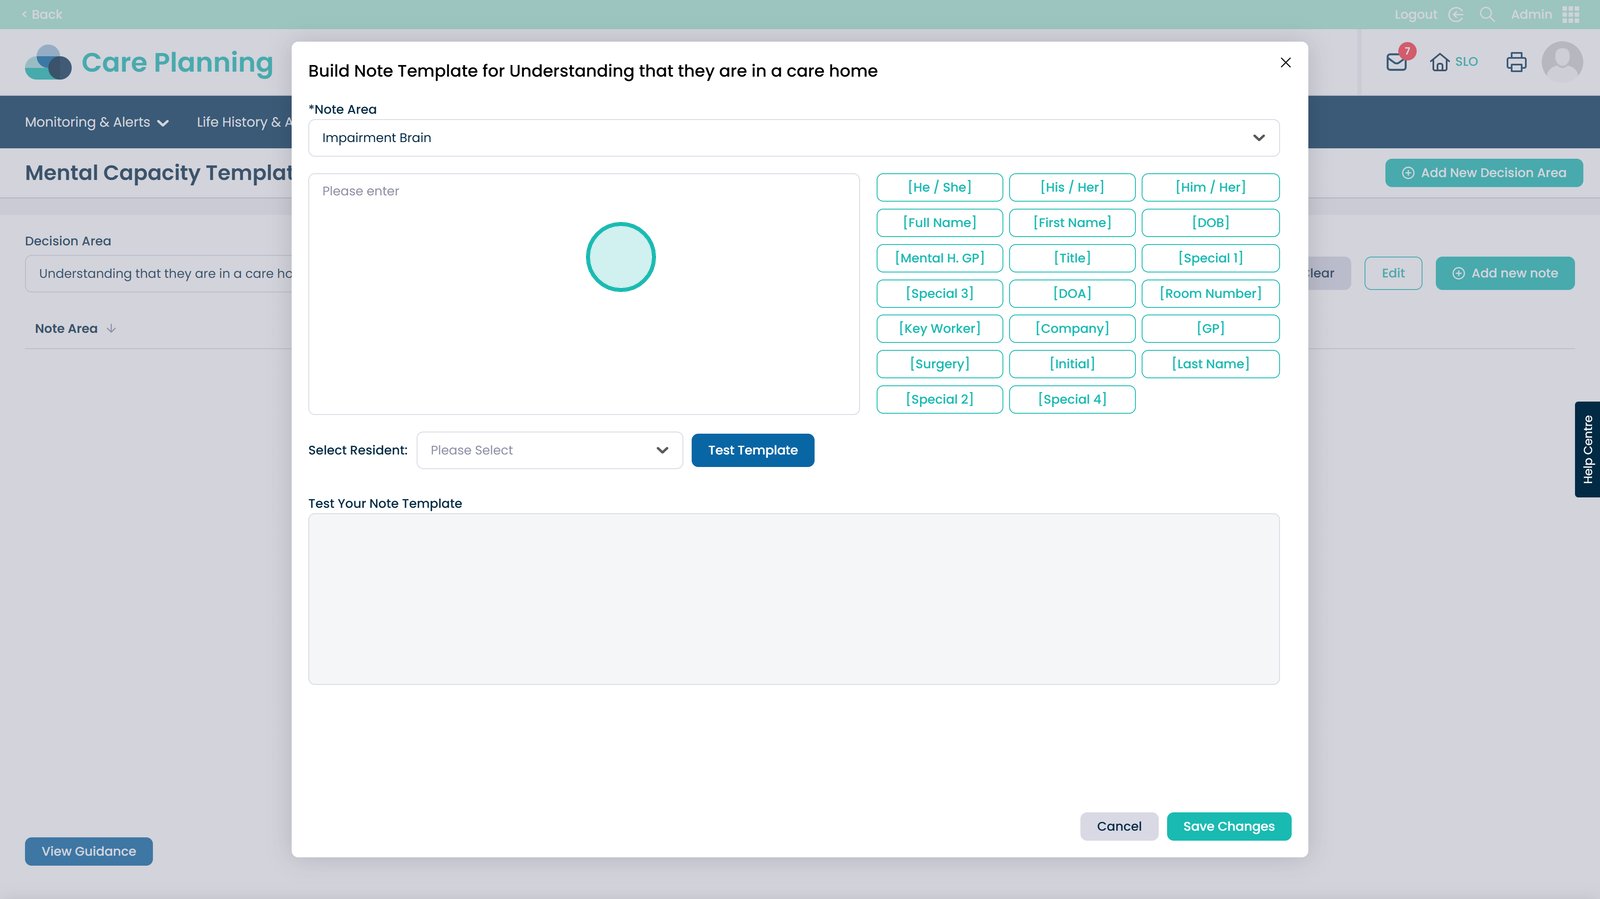Open the Help Centre side tab
This screenshot has width=1600, height=899.
tap(1587, 450)
